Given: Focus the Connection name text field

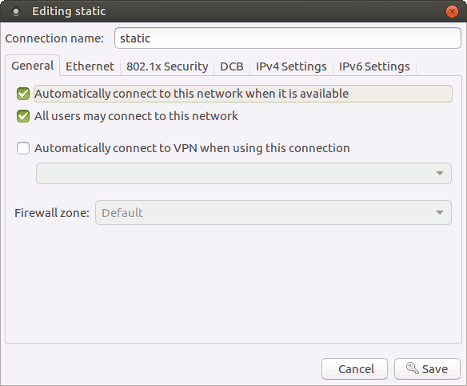Looking at the screenshot, I should click(x=288, y=38).
